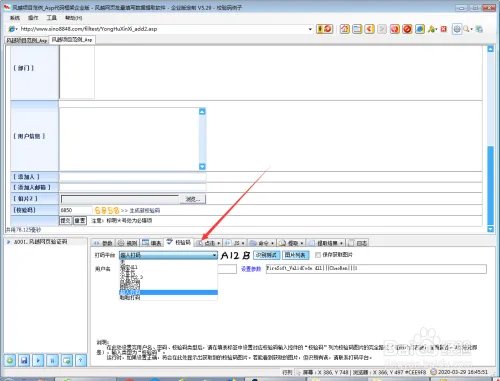Tick the 保存获取图片 checkbox
This screenshot has width=500, height=381.
pyautogui.click(x=318, y=255)
